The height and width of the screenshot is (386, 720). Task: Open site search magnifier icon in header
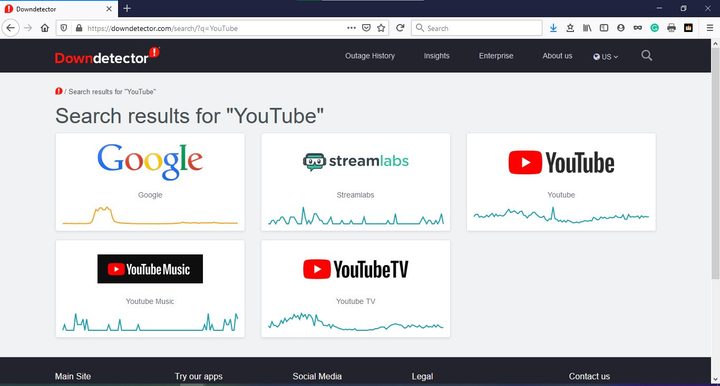click(647, 56)
